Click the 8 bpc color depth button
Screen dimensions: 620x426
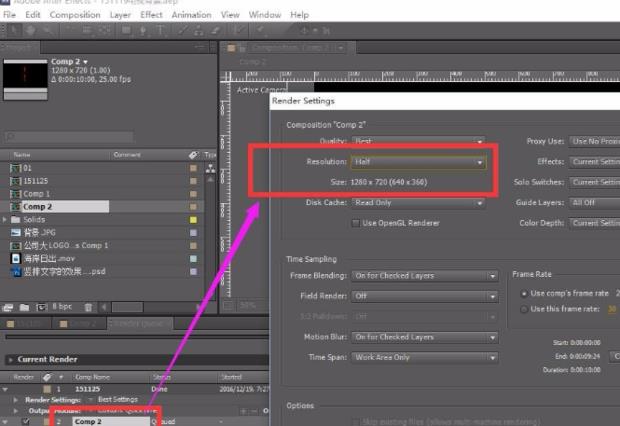pos(62,306)
